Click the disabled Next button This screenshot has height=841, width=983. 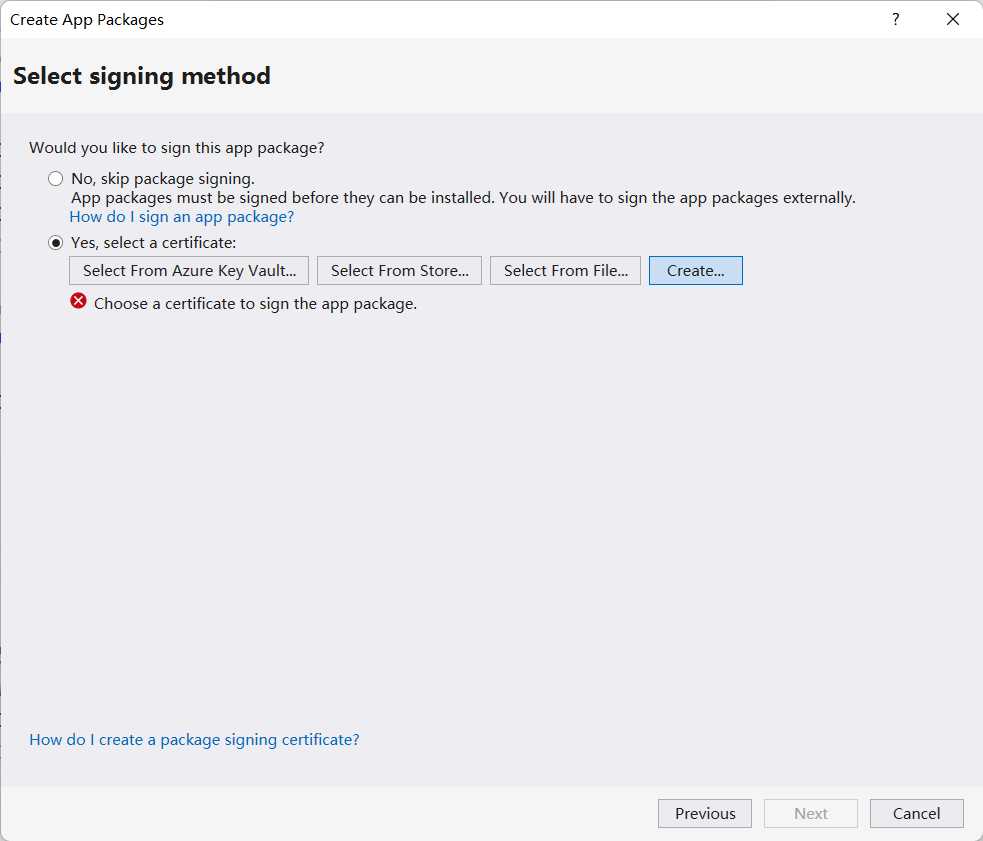(x=811, y=813)
